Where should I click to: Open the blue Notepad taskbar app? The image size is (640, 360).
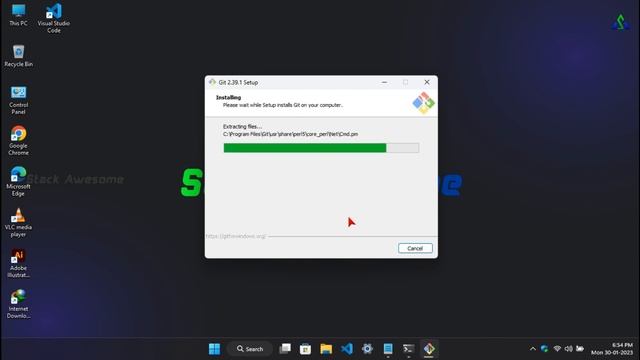coord(388,349)
